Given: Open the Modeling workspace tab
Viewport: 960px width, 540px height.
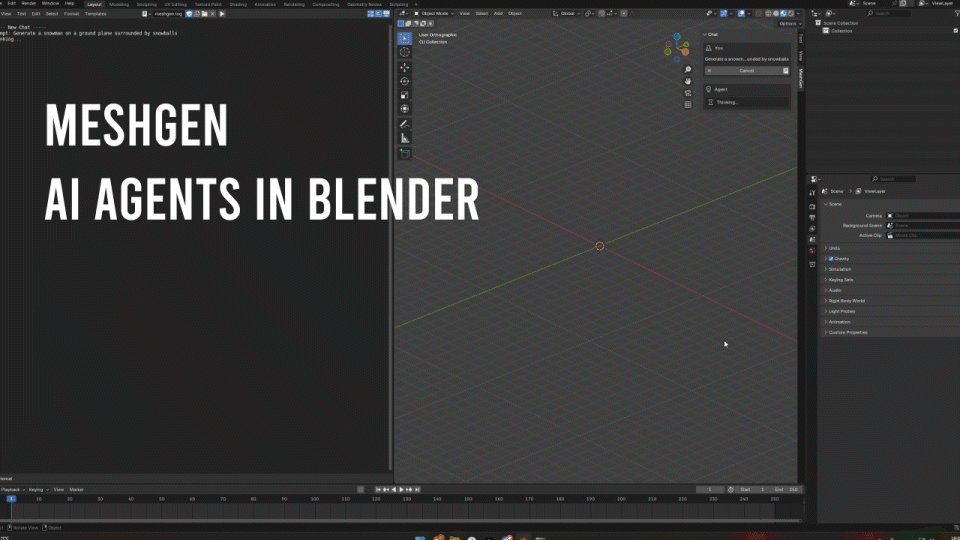Looking at the screenshot, I should (x=119, y=4).
